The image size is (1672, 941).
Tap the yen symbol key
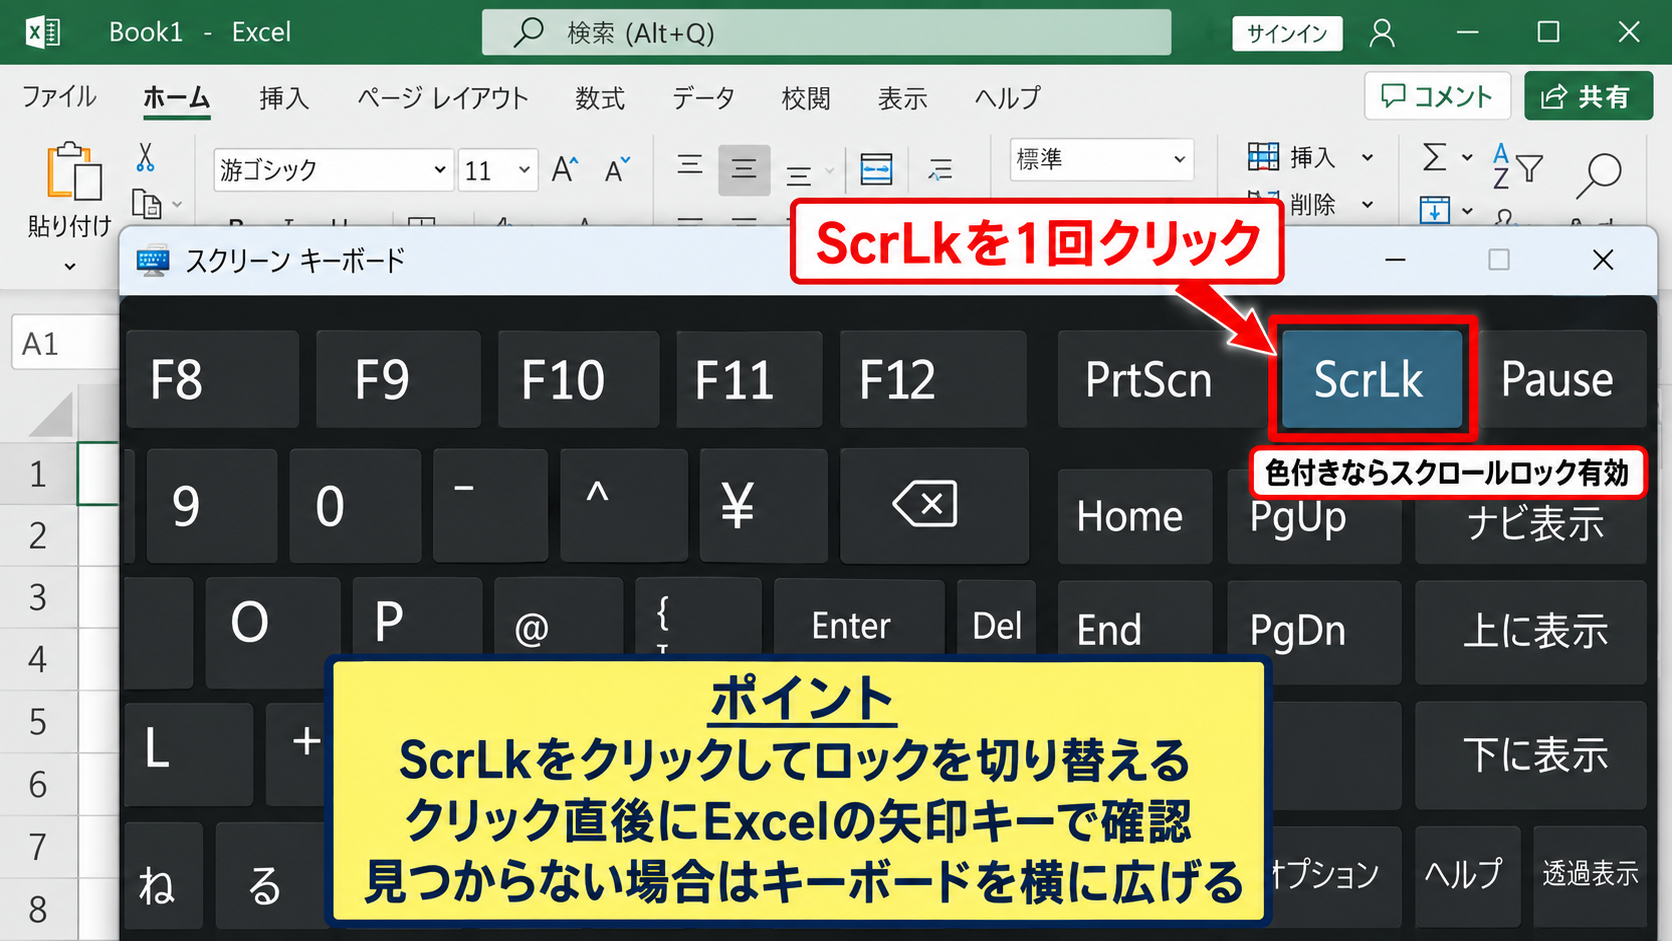coord(763,505)
